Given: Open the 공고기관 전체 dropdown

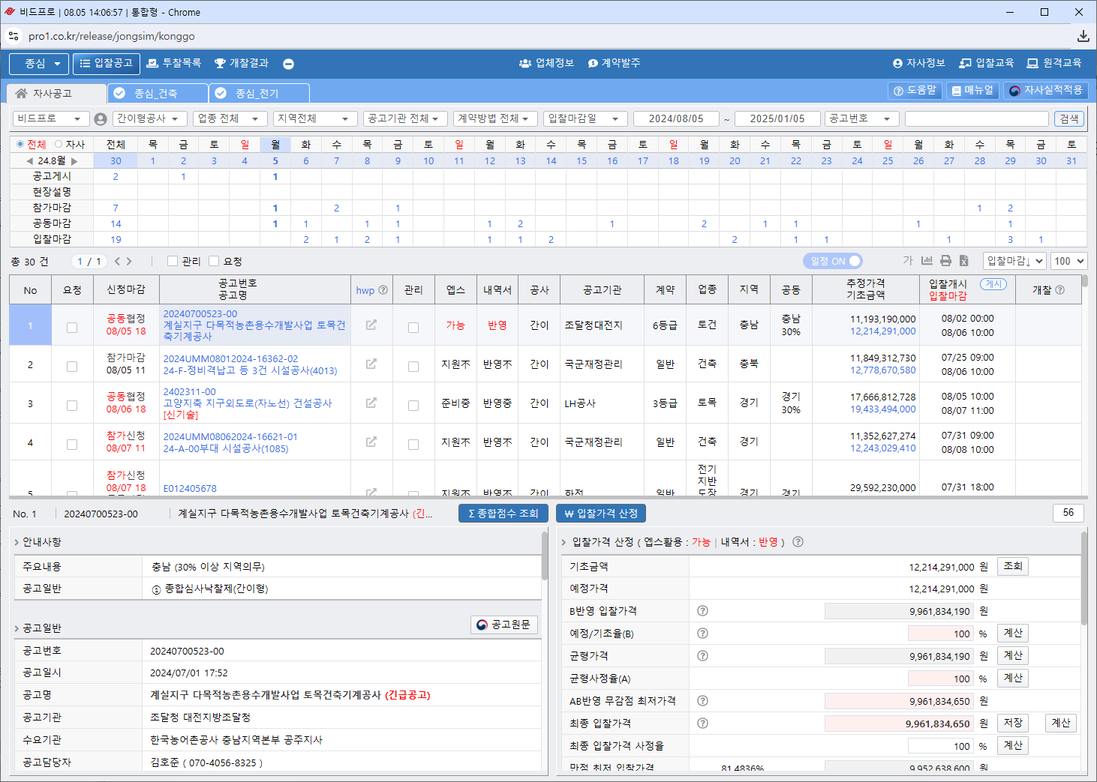Looking at the screenshot, I should tap(404, 118).
